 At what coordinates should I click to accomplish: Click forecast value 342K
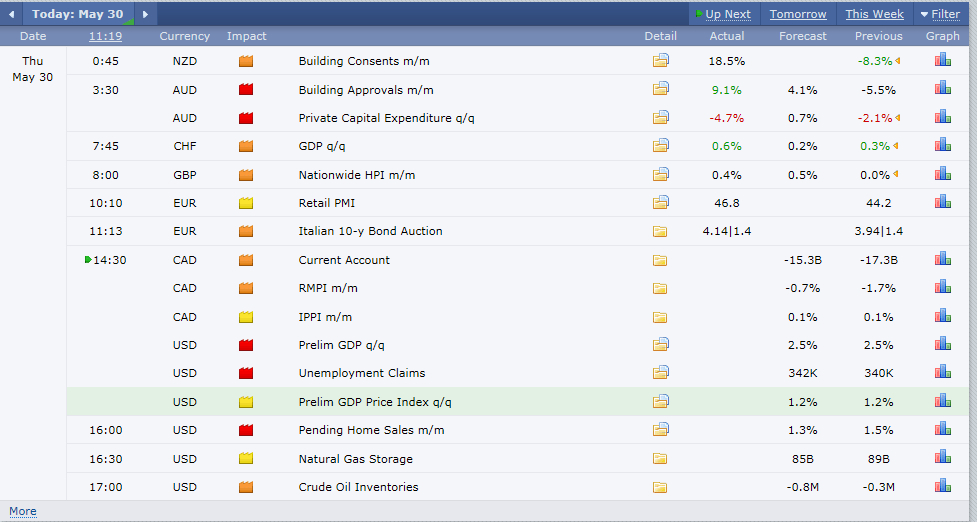tap(803, 373)
